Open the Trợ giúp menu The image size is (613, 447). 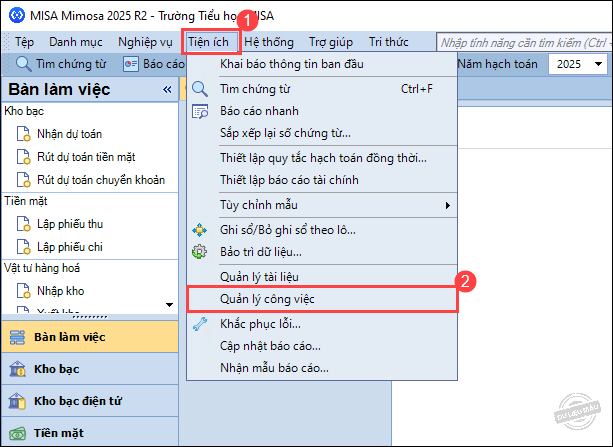tap(331, 42)
